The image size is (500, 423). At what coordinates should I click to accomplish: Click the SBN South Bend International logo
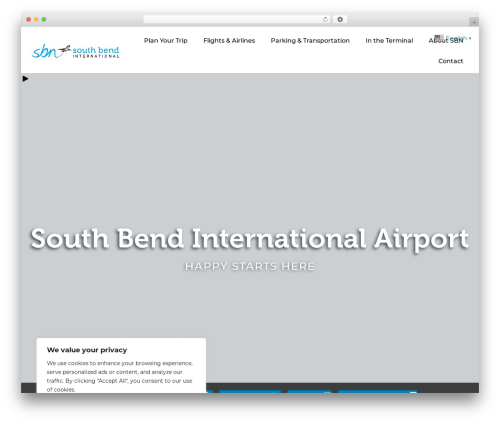75,51
